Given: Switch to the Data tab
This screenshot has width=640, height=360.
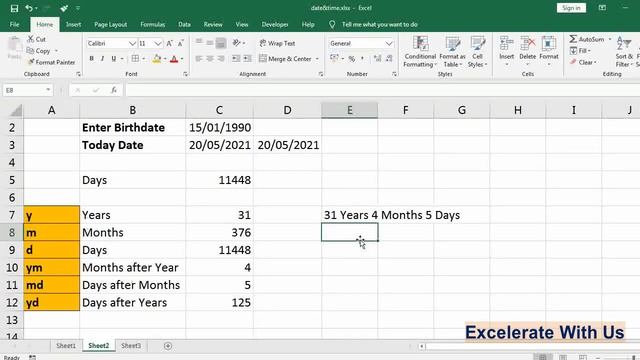Looking at the screenshot, I should point(184,24).
